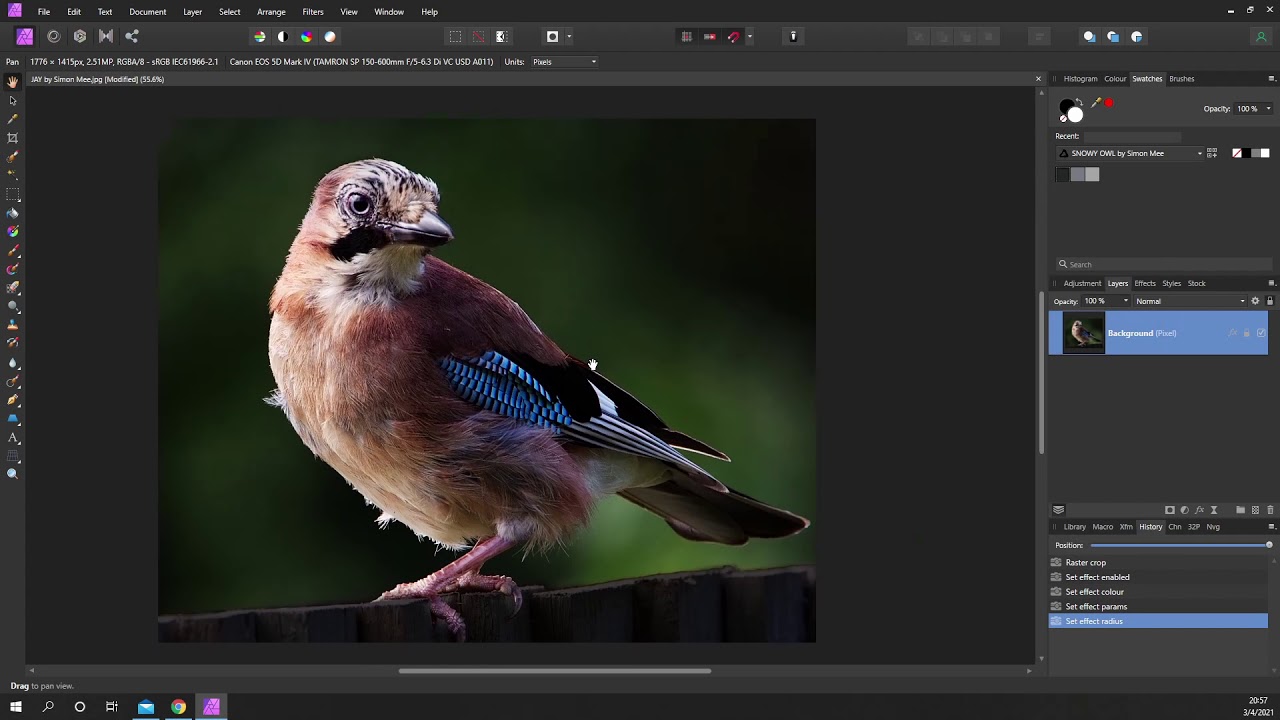Viewport: 1280px width, 720px height.
Task: Click the swatches Search field
Action: coord(1164,265)
